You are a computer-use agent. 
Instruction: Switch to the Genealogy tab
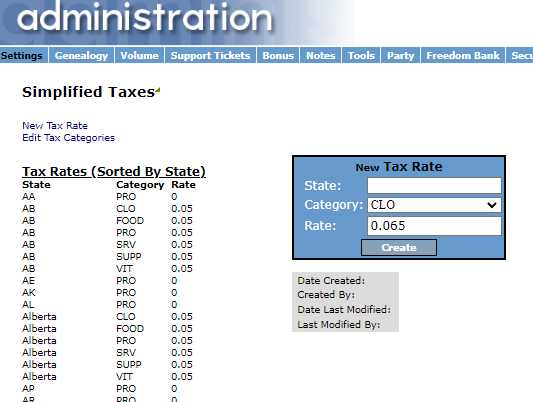click(81, 55)
